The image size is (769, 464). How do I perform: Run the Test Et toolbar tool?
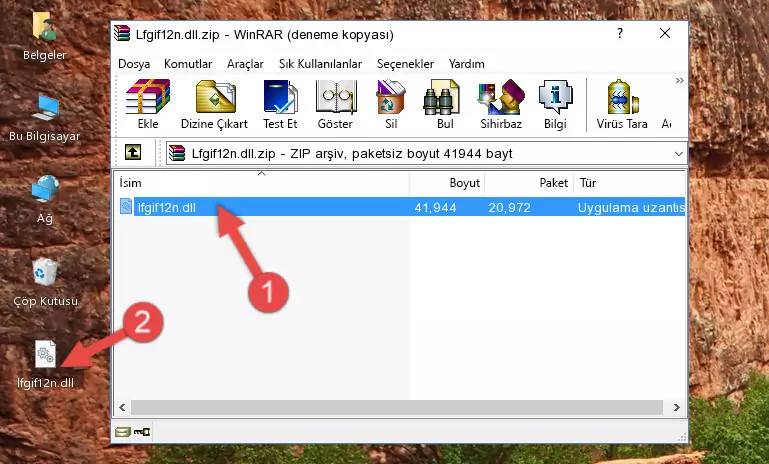(x=280, y=104)
